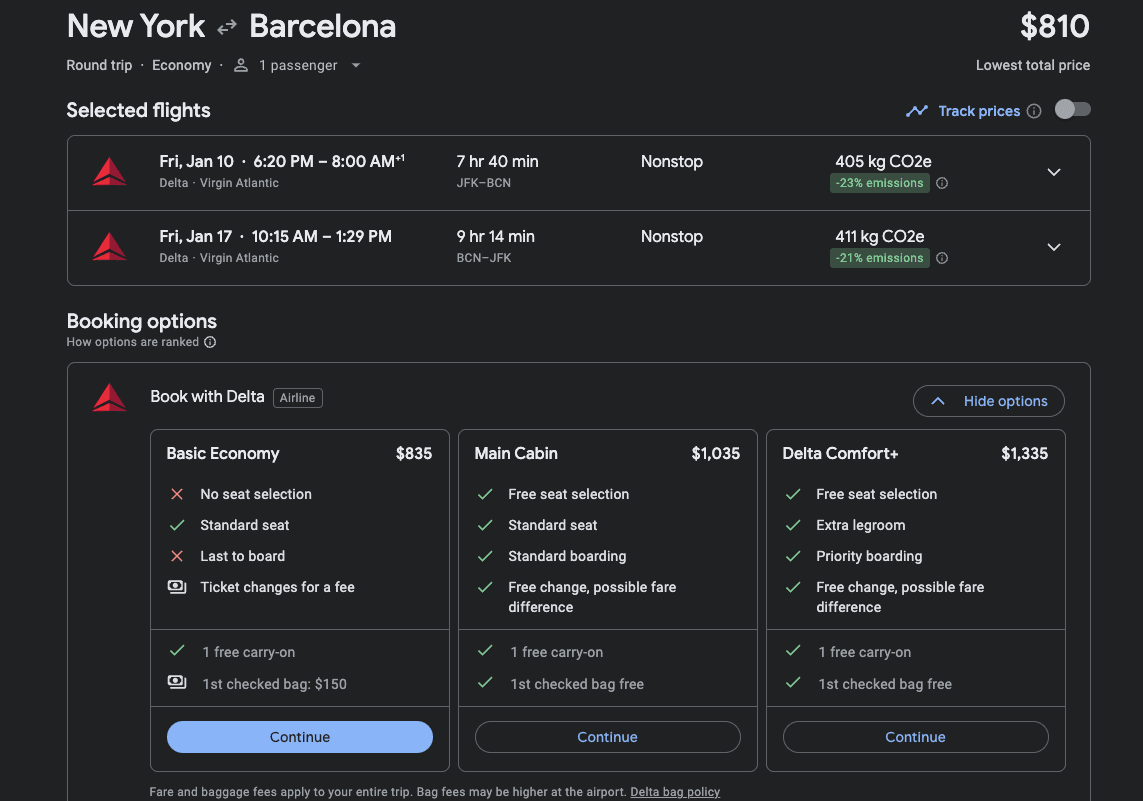The width and height of the screenshot is (1143, 801).
Task: Click the Delta Comfort+ fare title
Action: coord(840,453)
